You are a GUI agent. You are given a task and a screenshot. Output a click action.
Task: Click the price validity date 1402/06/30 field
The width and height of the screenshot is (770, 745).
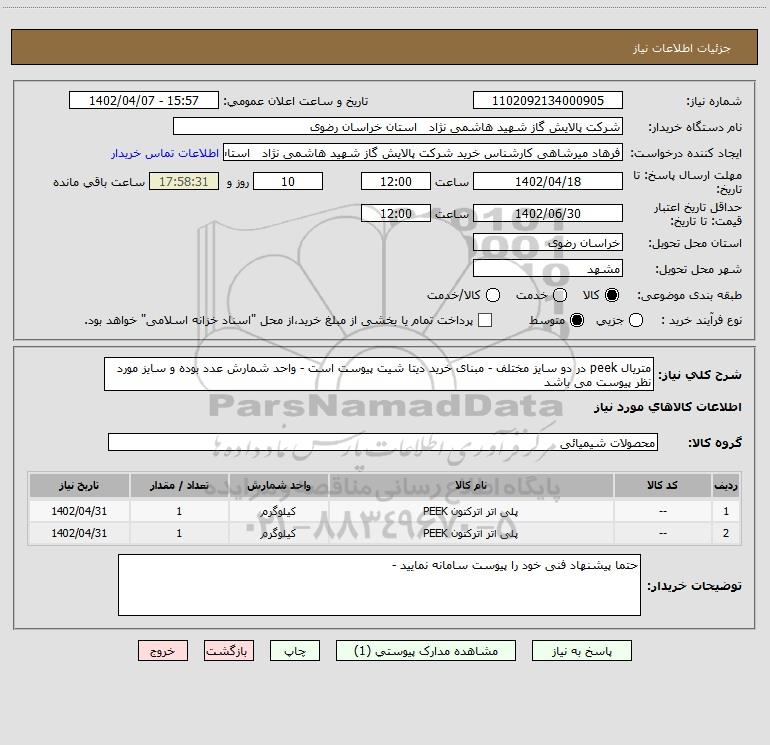click(547, 214)
